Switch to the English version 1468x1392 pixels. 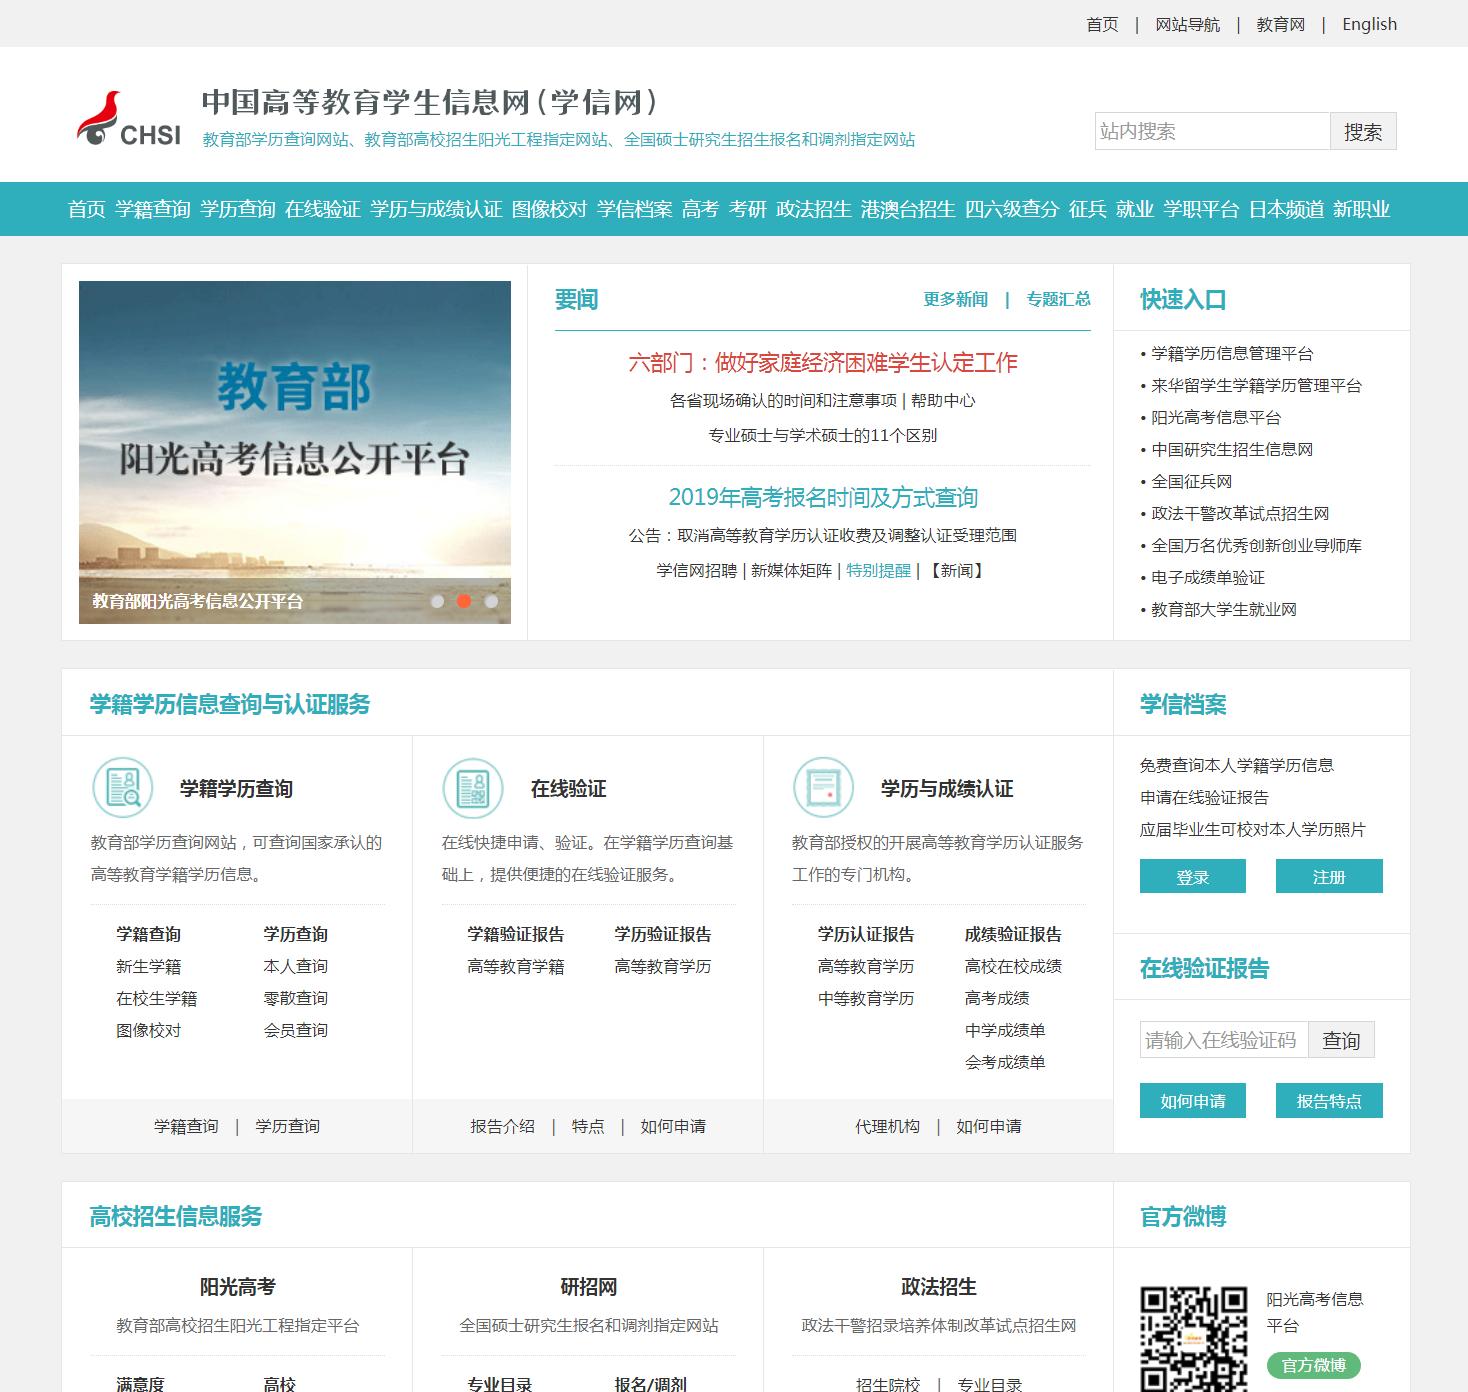1370,24
